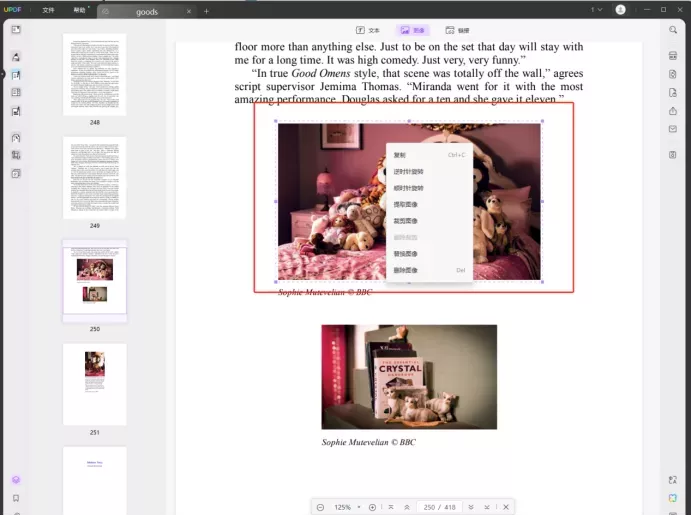This screenshot has width=692, height=516.
Task: Open the 文件 menu
Action: click(48, 10)
